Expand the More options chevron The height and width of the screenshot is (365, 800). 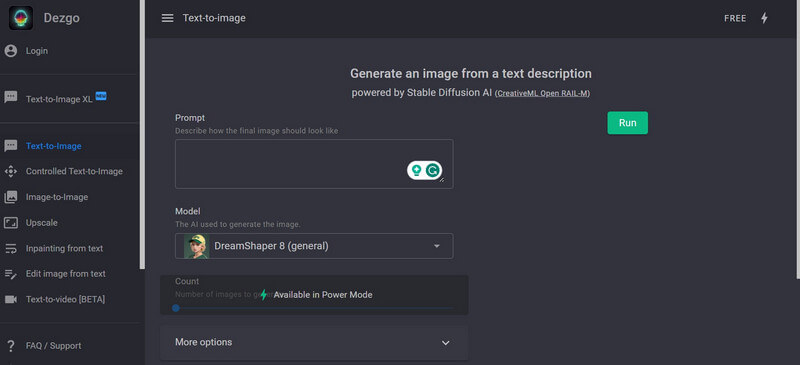445,343
